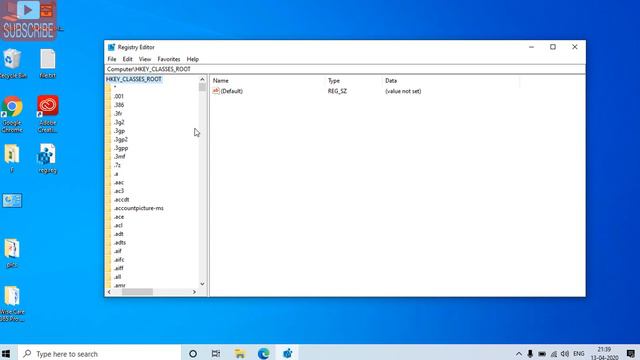Select the .aiff key
640x360 pixels.
click(x=118, y=268)
